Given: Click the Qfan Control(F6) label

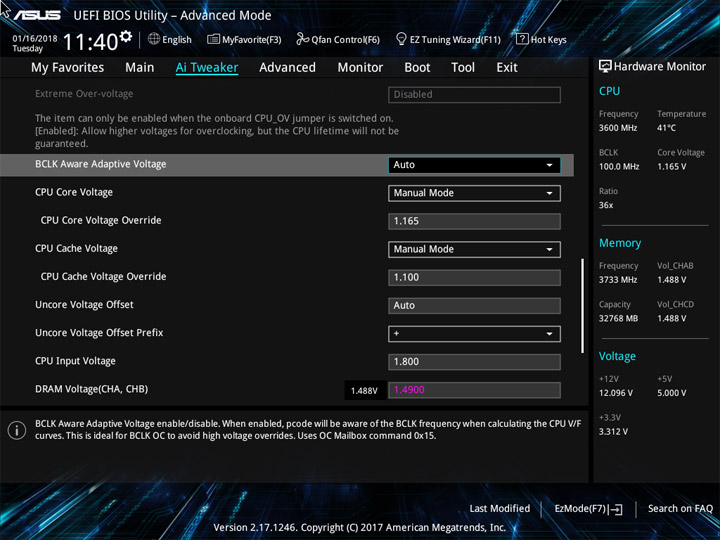Looking at the screenshot, I should click(x=345, y=39).
